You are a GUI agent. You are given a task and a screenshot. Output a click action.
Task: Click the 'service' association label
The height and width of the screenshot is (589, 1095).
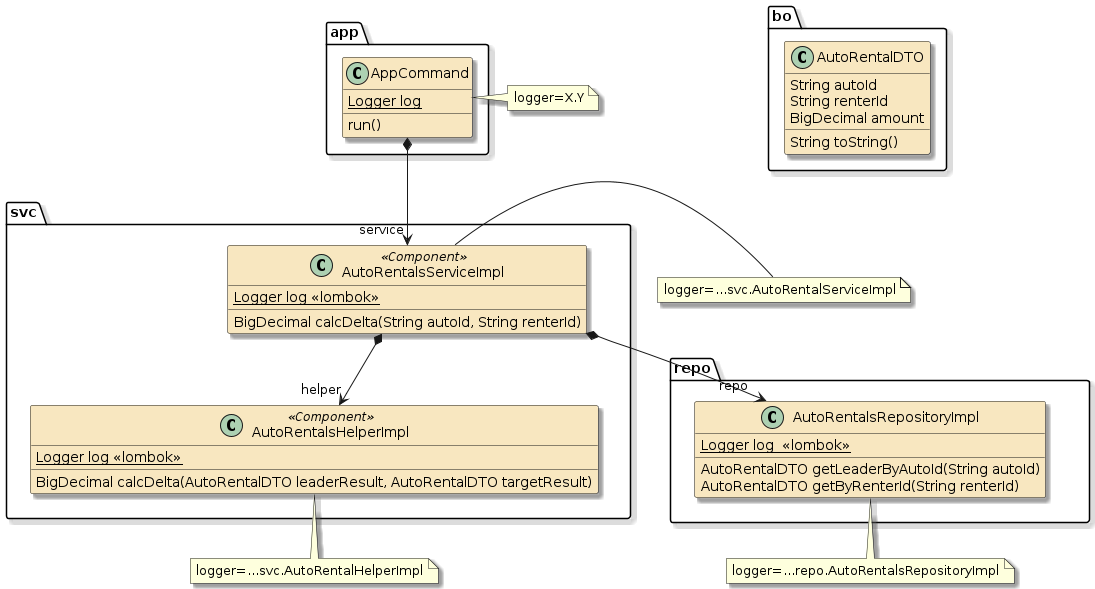[381, 230]
